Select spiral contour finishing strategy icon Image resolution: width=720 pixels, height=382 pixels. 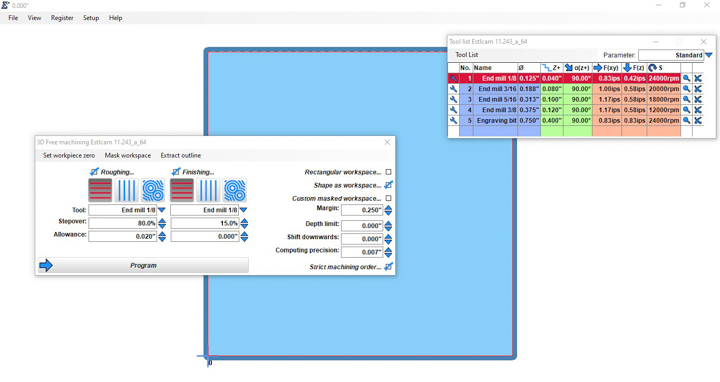coord(235,190)
